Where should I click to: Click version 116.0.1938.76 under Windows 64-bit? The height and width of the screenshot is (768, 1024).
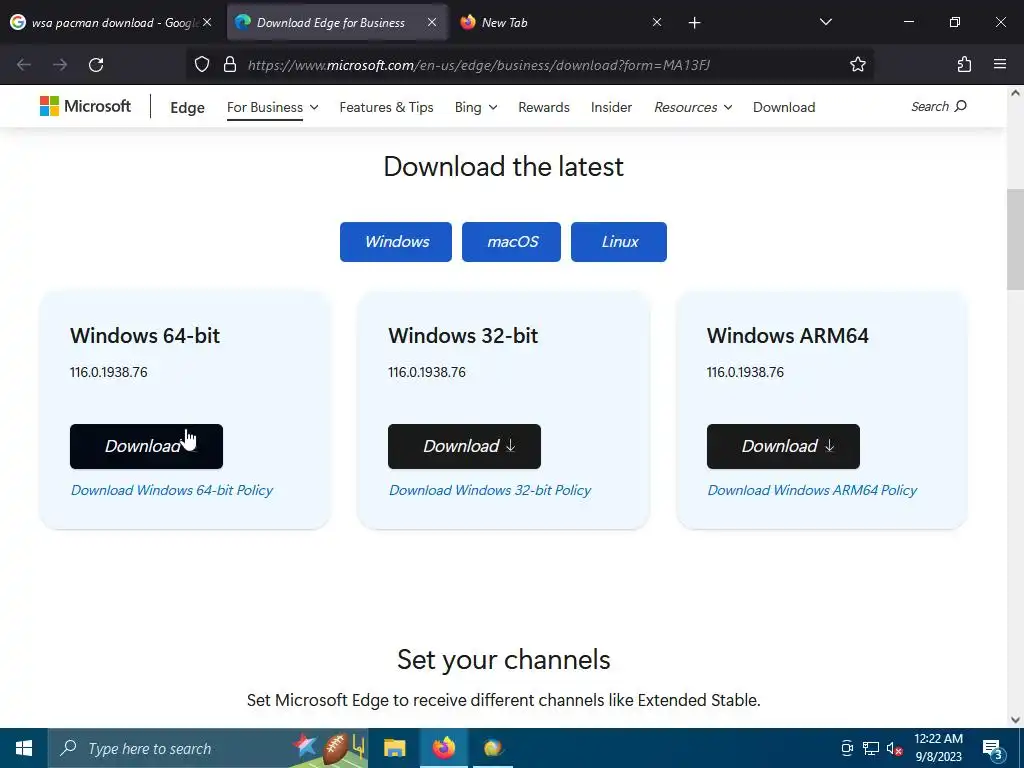click(108, 372)
